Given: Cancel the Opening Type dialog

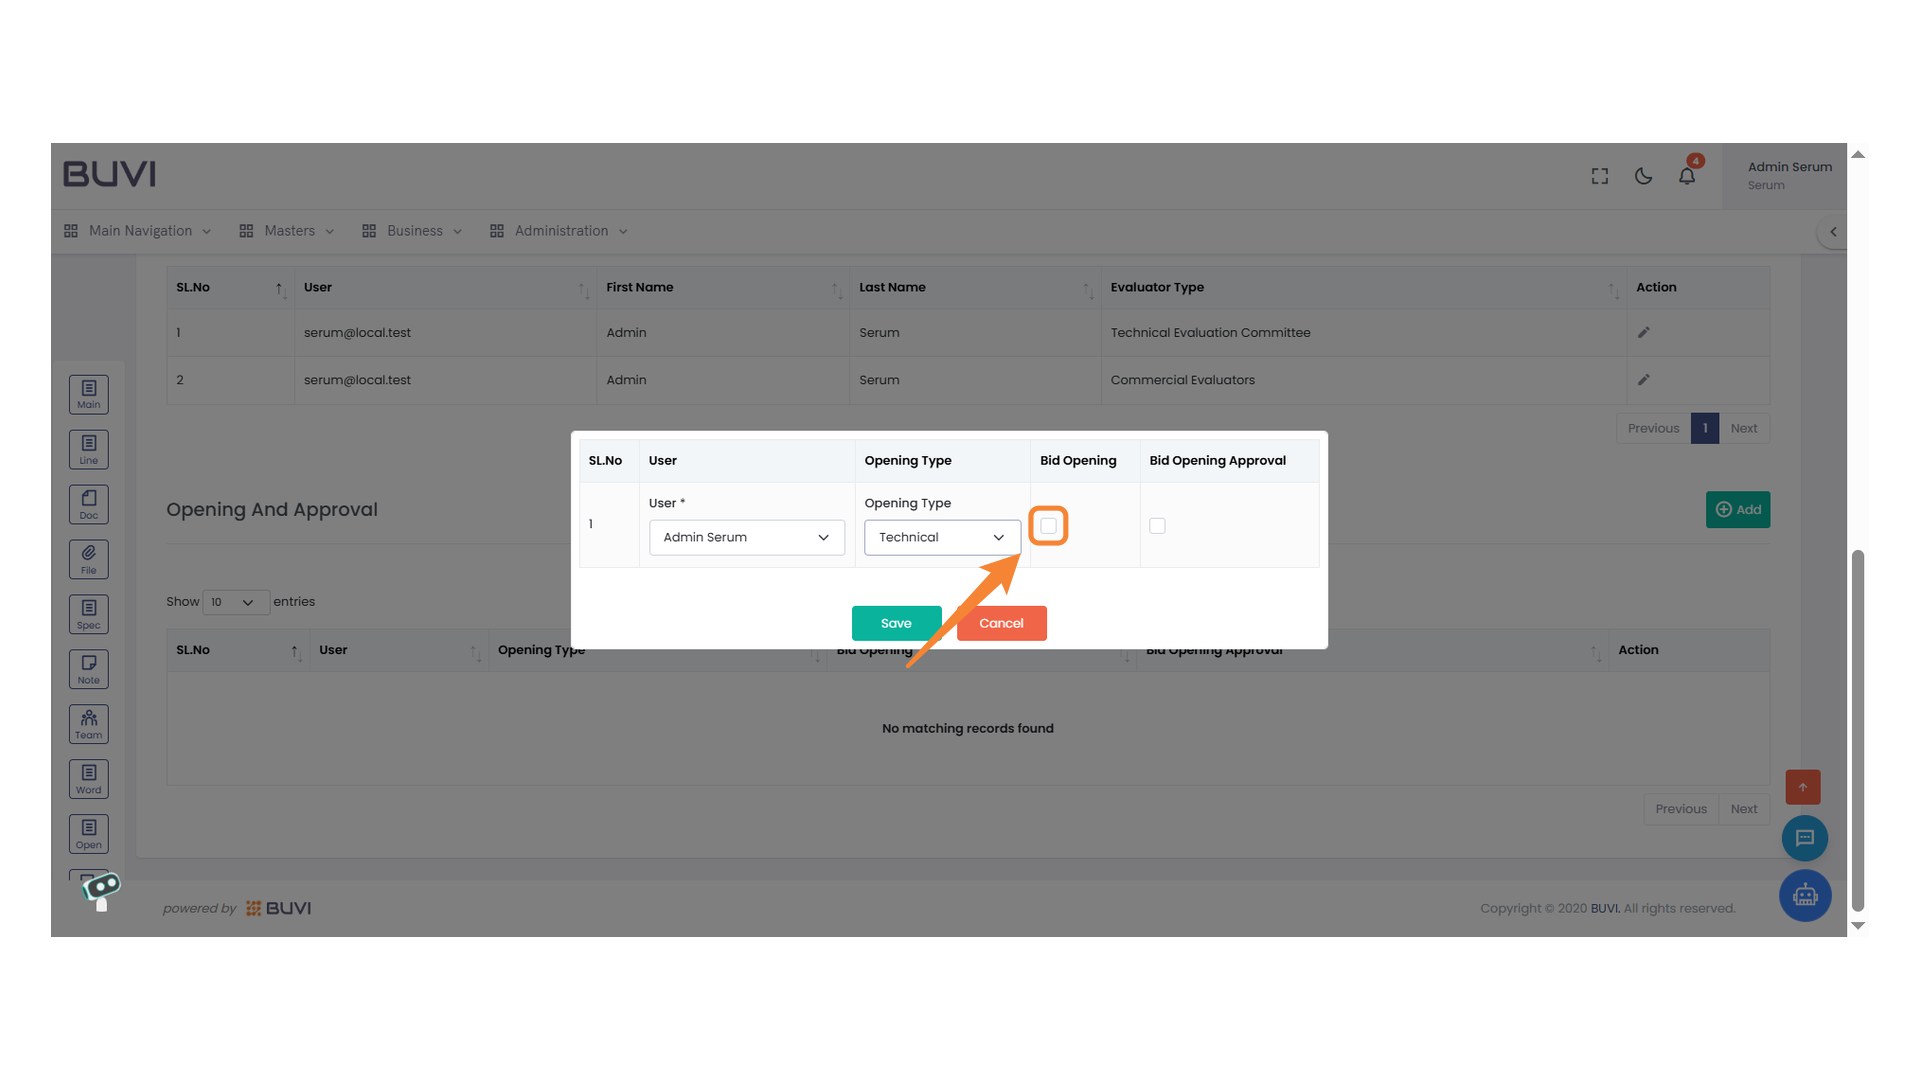Looking at the screenshot, I should click(1001, 623).
